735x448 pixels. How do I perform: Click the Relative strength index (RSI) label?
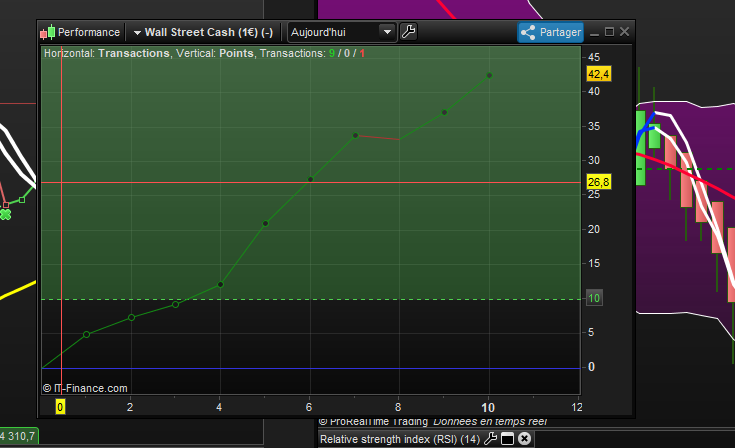(x=400, y=439)
